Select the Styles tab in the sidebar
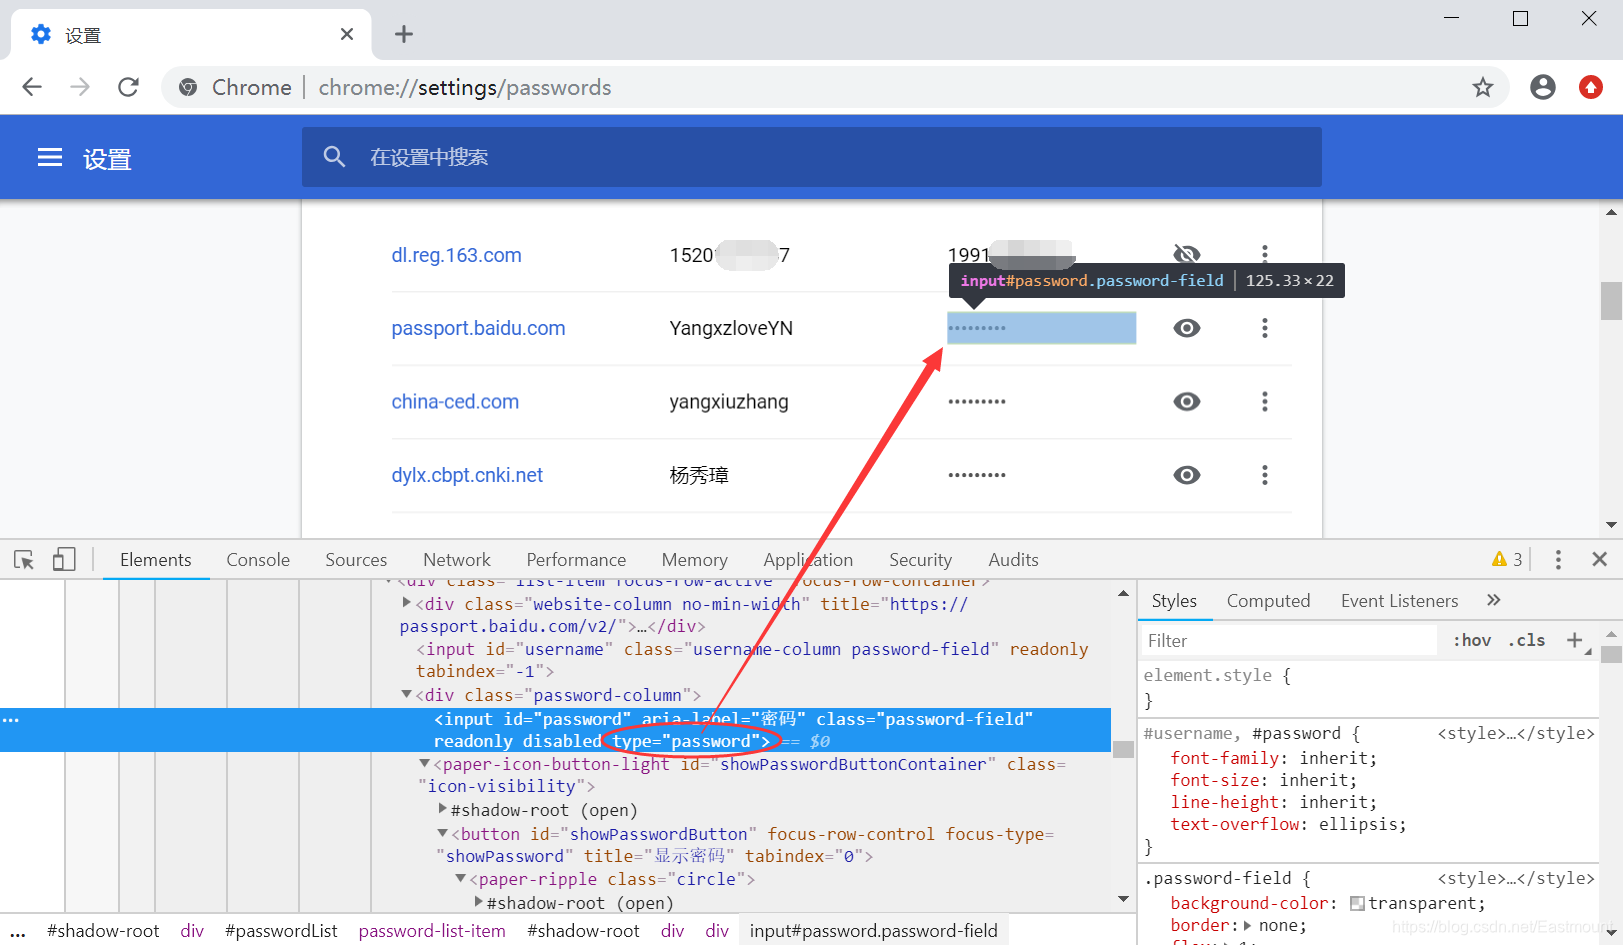The width and height of the screenshot is (1623, 945). pos(1174,601)
